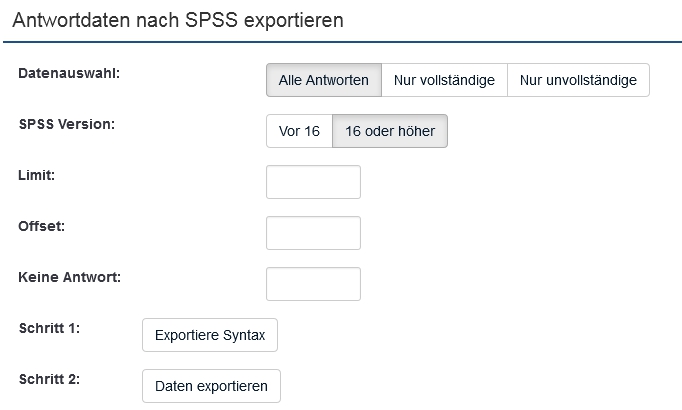Click the "Datenauswahl:" label
682x410 pixels.
[x=69, y=74]
